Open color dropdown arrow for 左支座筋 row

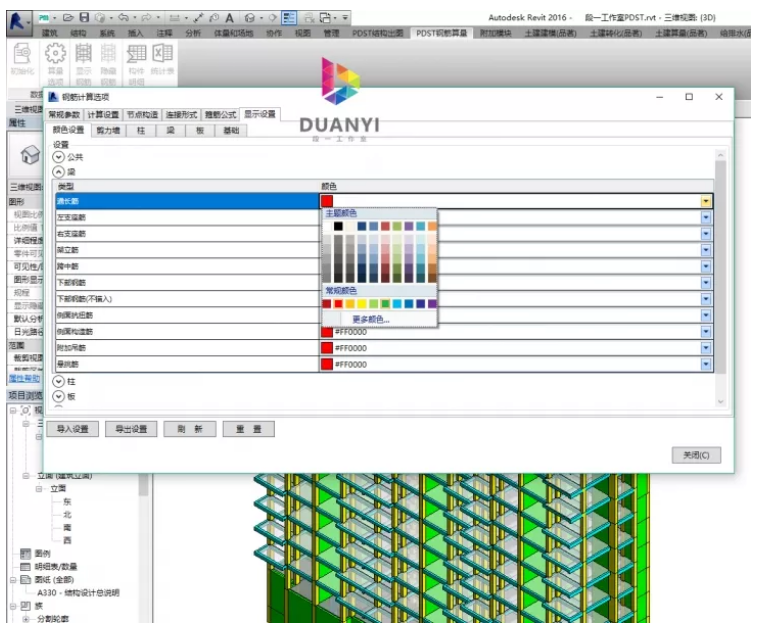click(x=706, y=218)
